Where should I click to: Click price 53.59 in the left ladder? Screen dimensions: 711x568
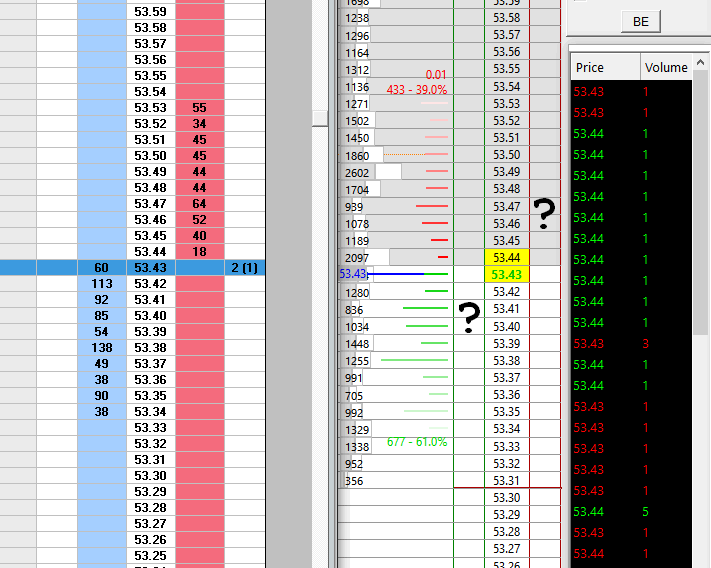coord(151,12)
